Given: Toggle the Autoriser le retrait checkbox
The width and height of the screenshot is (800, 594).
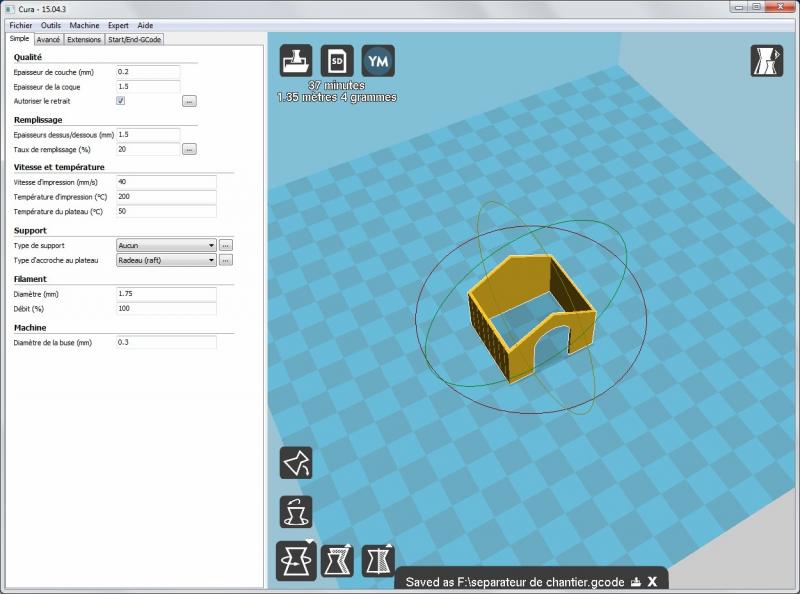Looking at the screenshot, I should [x=121, y=101].
